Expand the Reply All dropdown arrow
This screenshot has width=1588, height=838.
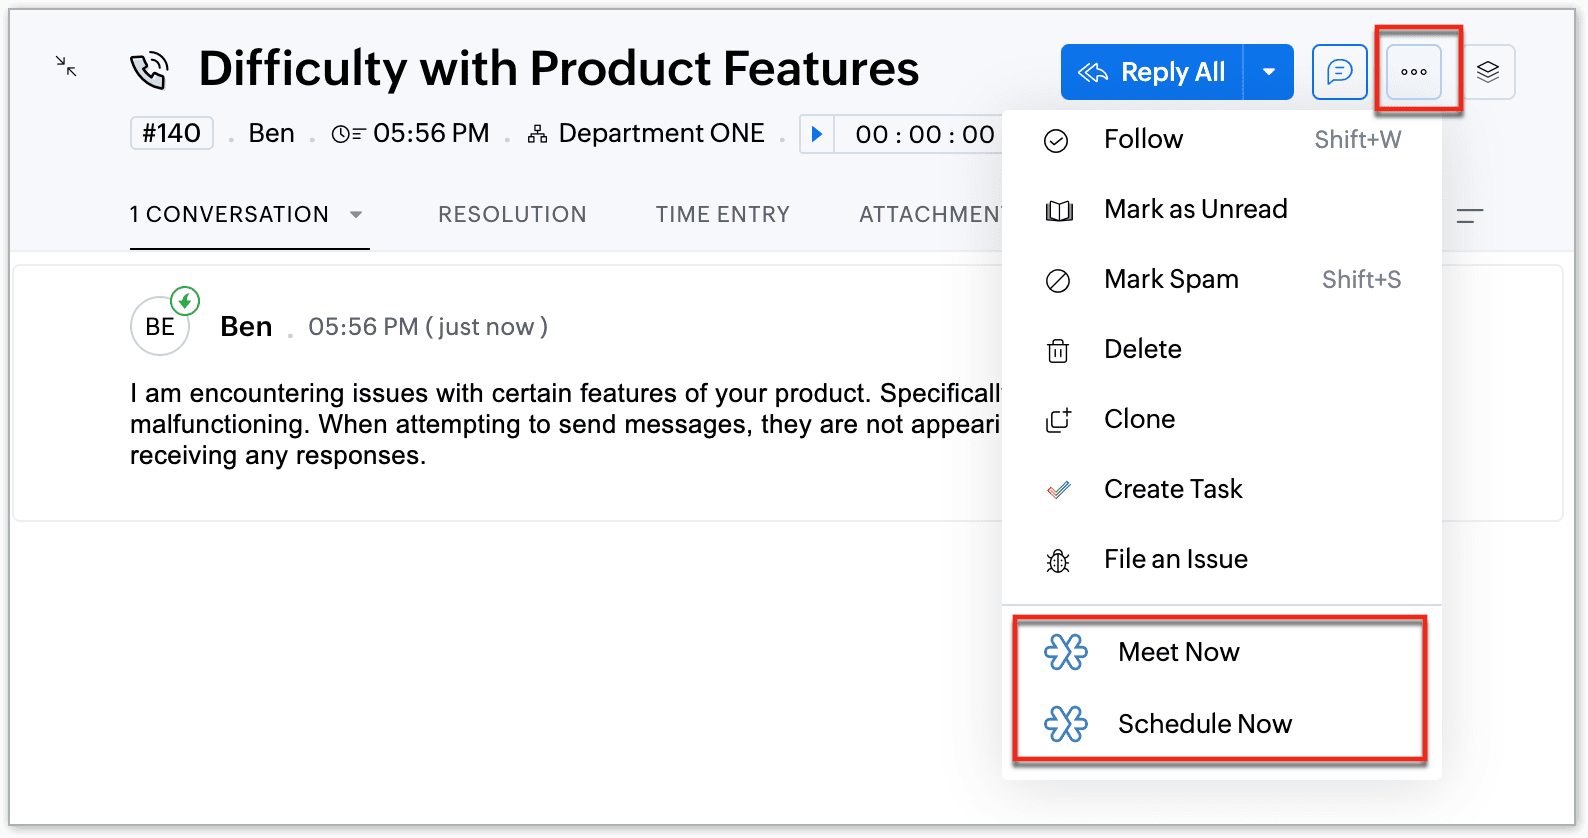(x=1269, y=72)
